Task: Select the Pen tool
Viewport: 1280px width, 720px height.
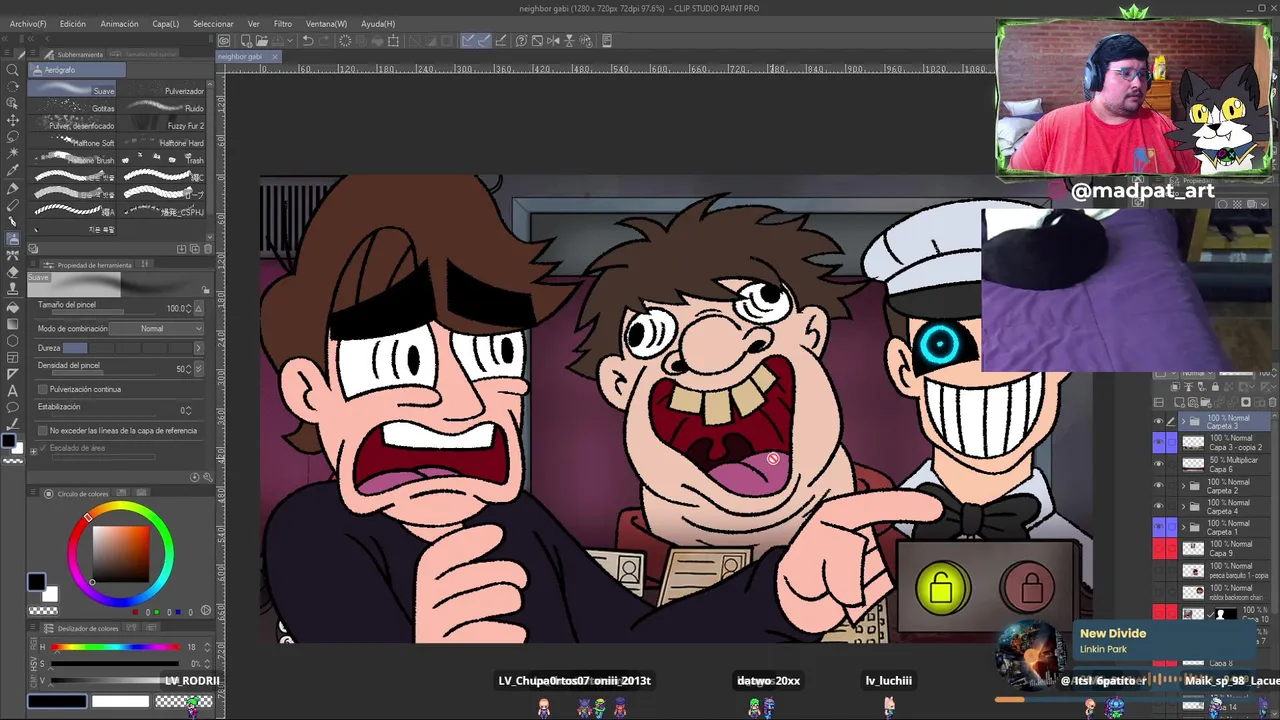Action: [13, 188]
